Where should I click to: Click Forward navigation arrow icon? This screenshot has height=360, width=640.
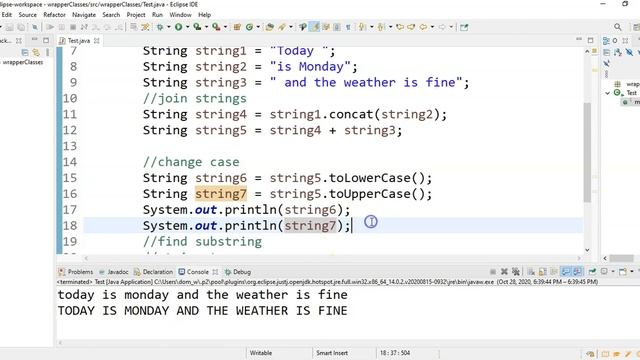442,27
